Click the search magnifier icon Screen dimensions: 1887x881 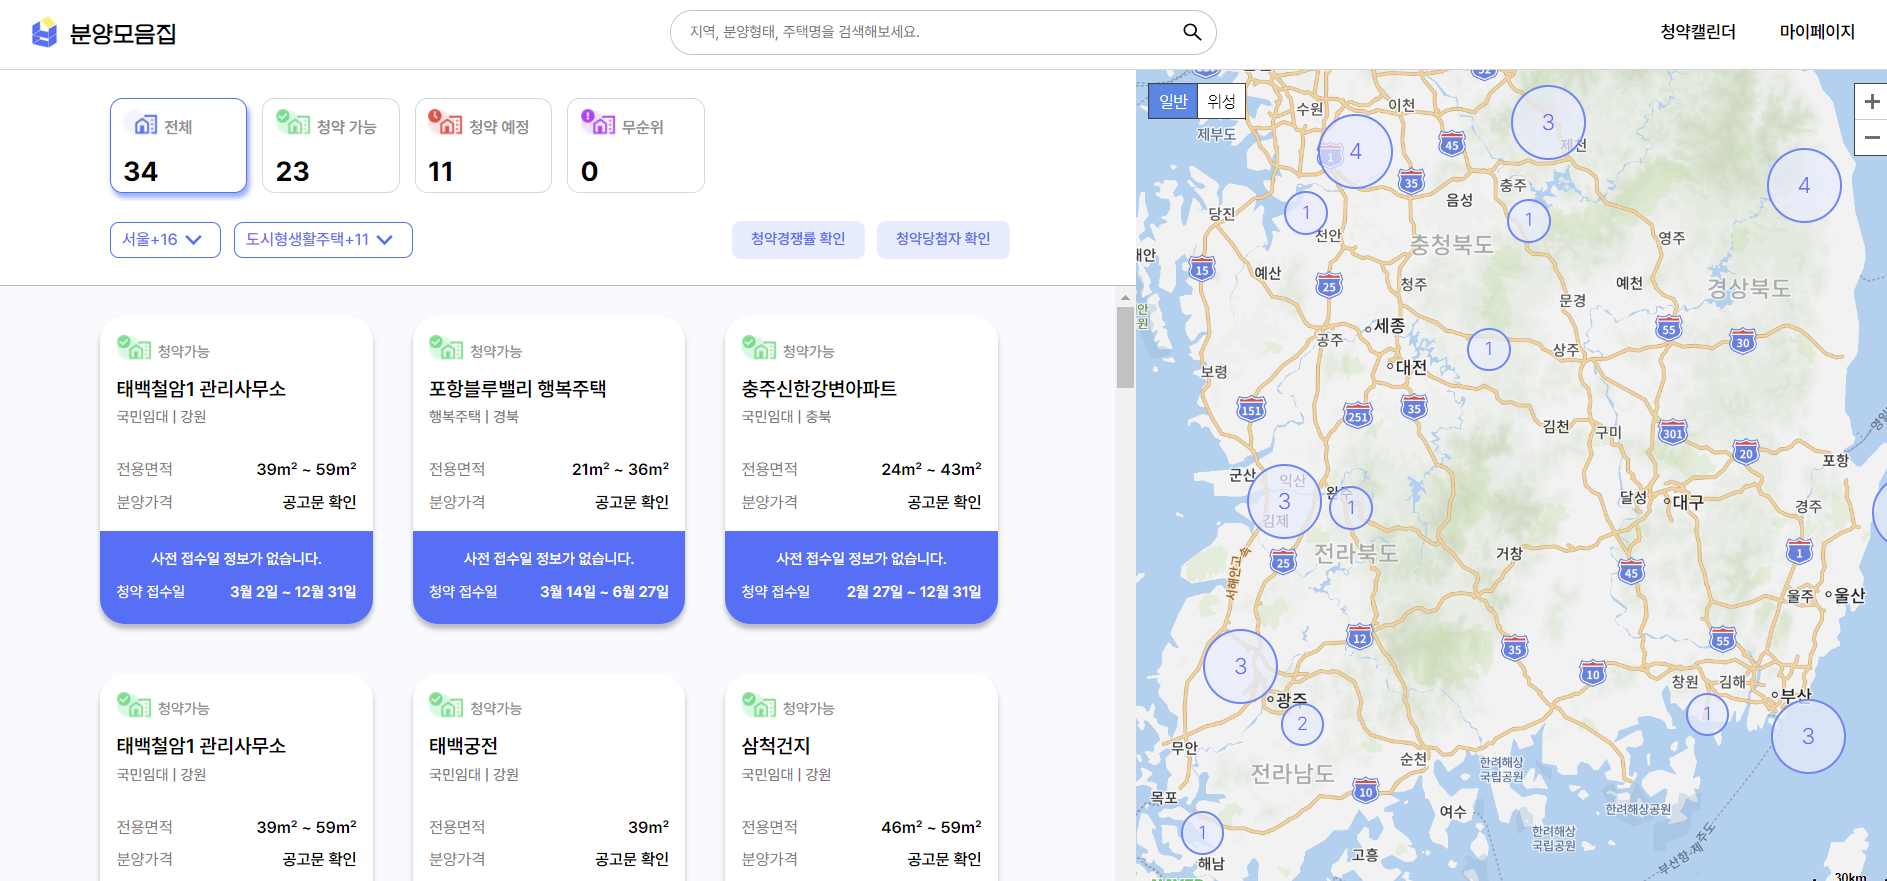click(1192, 32)
